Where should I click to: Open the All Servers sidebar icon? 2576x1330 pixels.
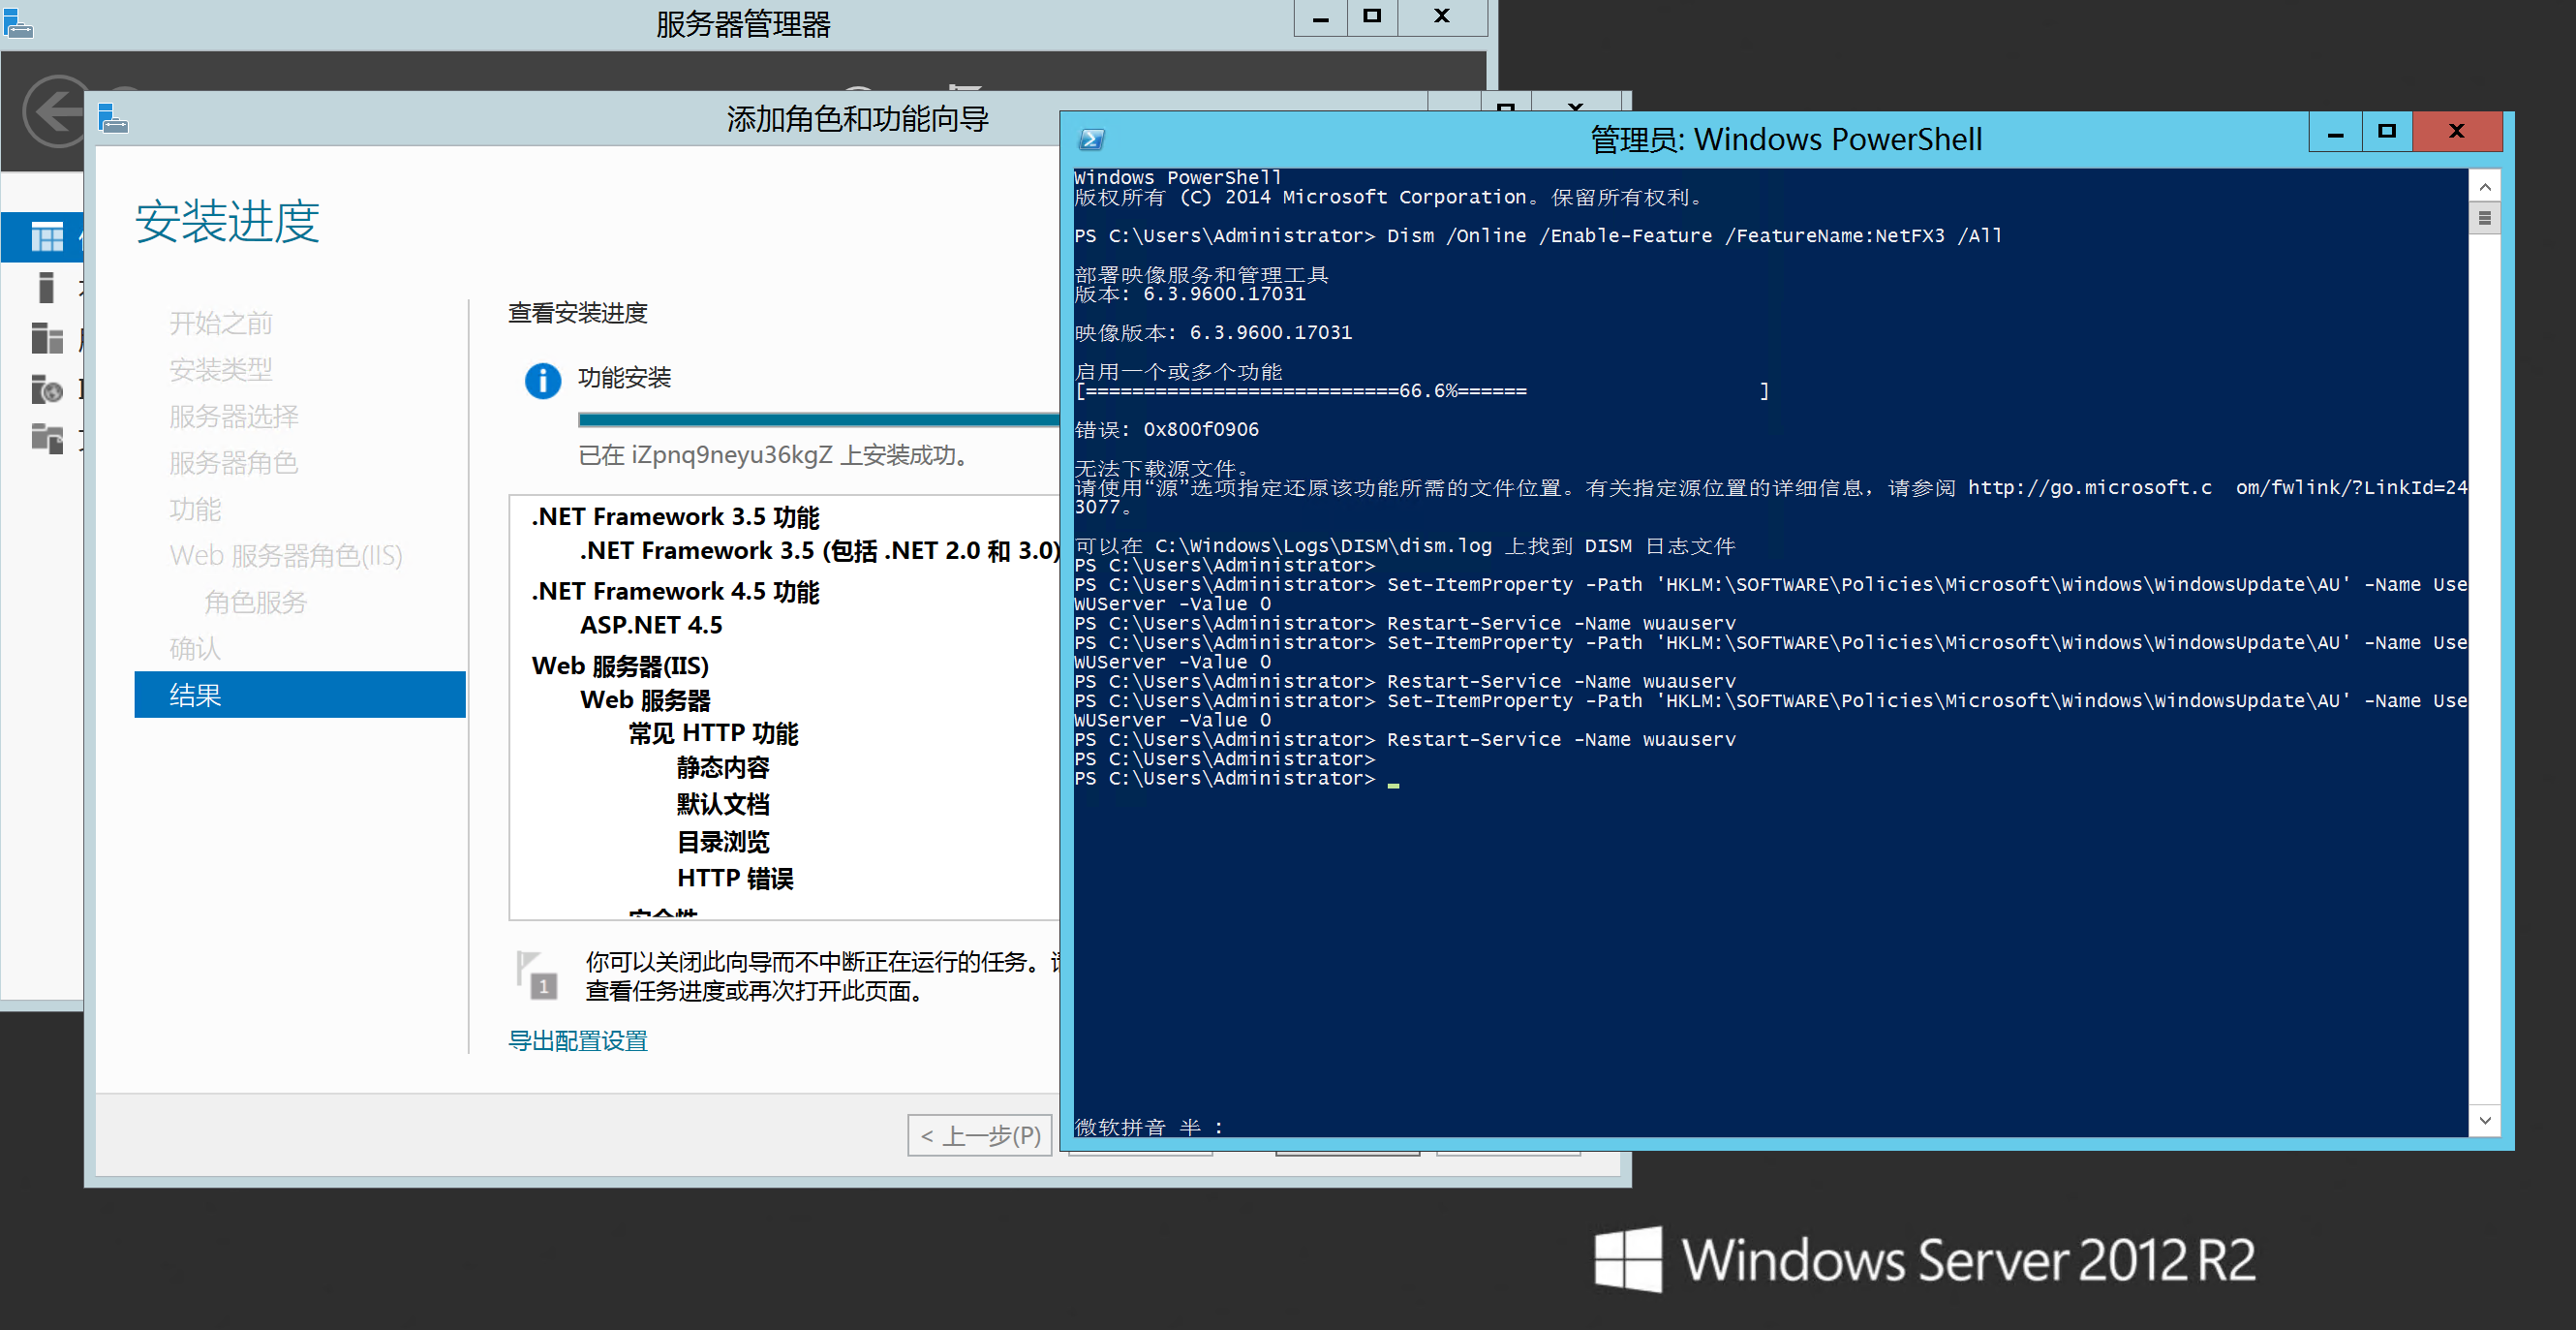46,338
